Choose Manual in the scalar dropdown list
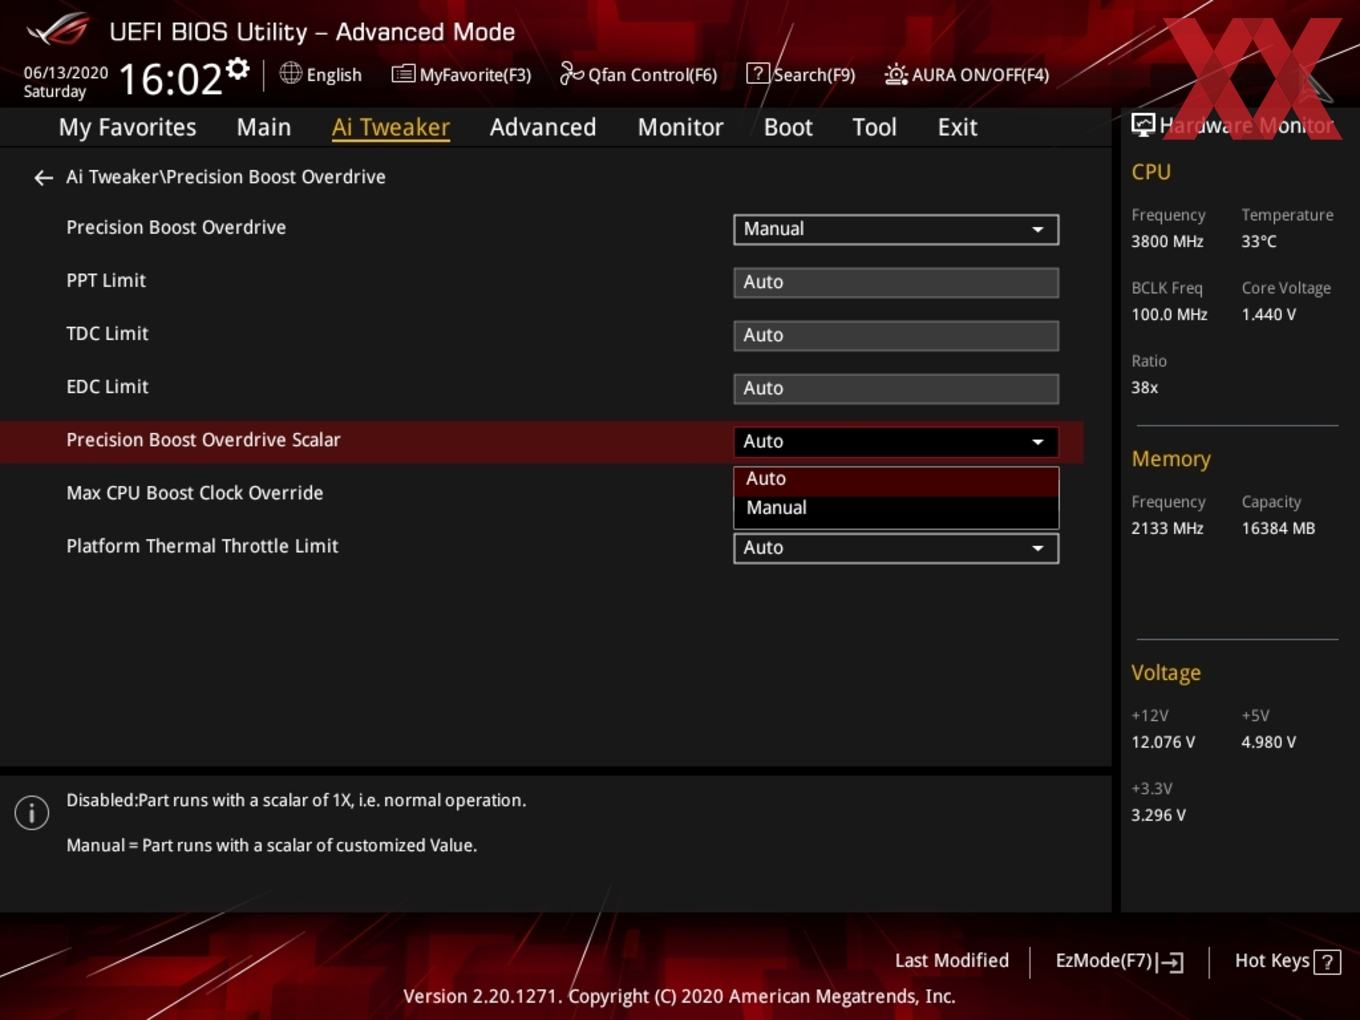Image resolution: width=1360 pixels, height=1020 pixels. point(896,508)
